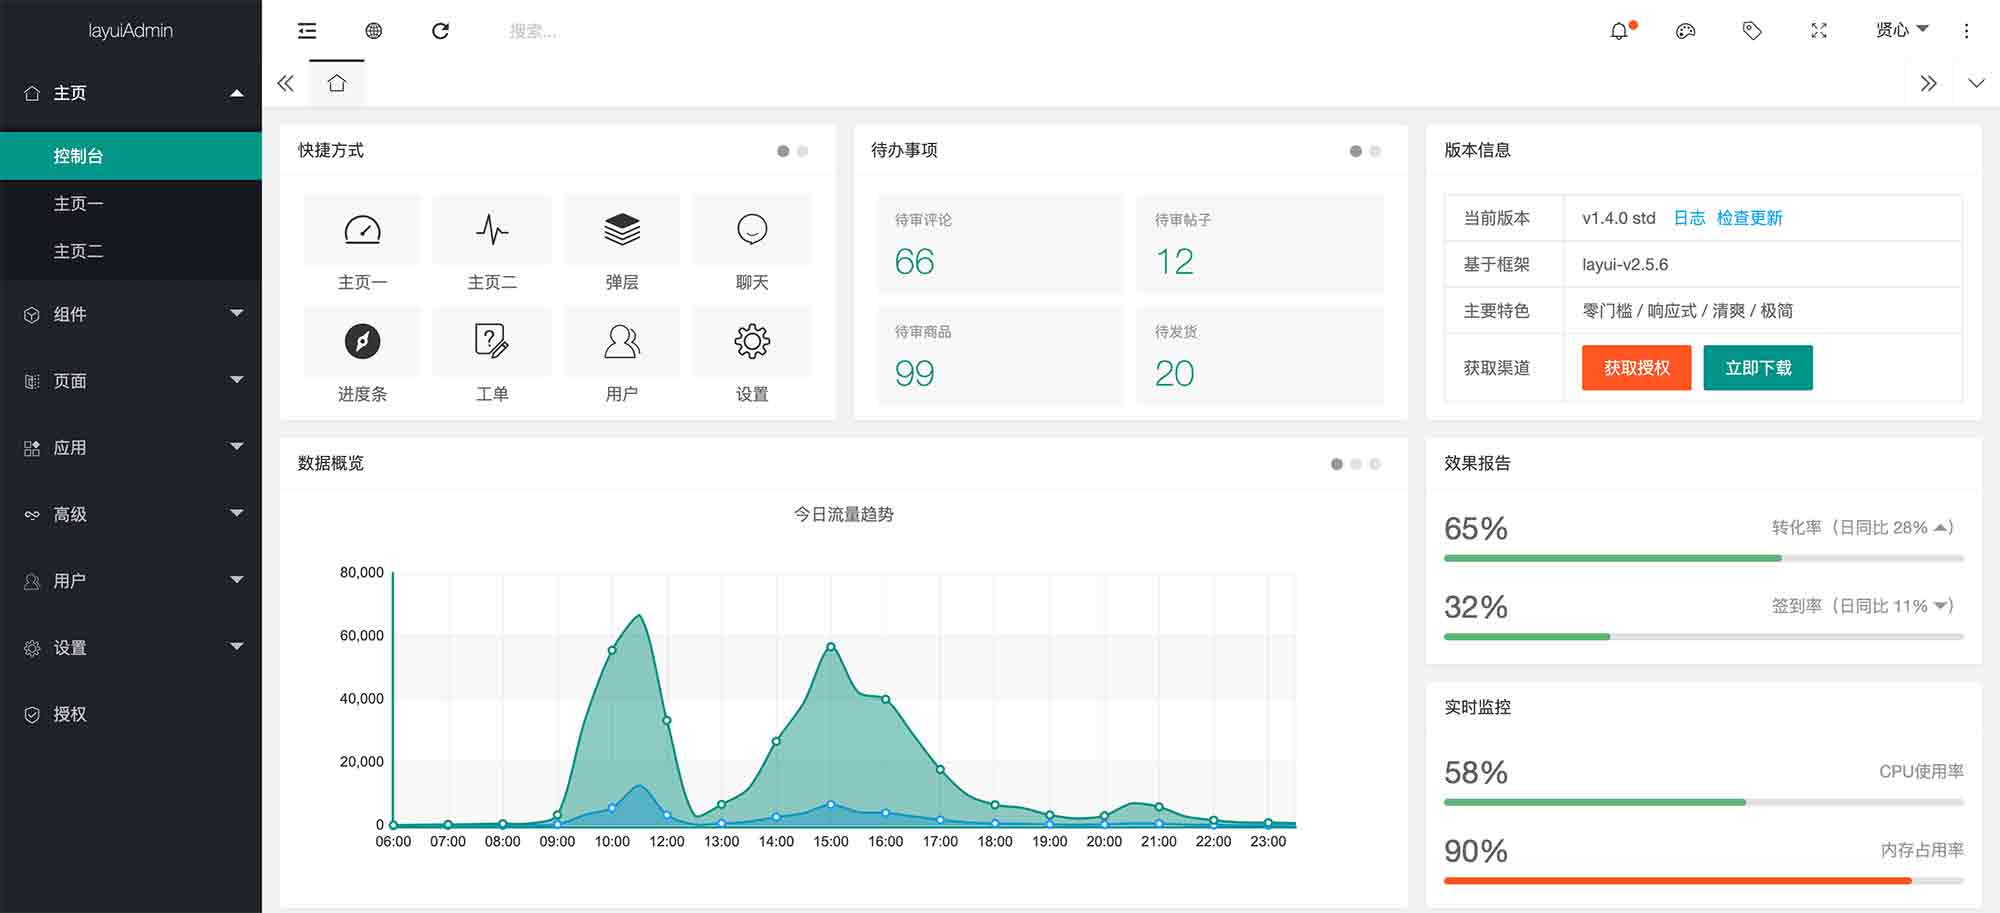Select 主页一 in sidebar submenu
This screenshot has height=913, width=2000.
pyautogui.click(x=131, y=204)
